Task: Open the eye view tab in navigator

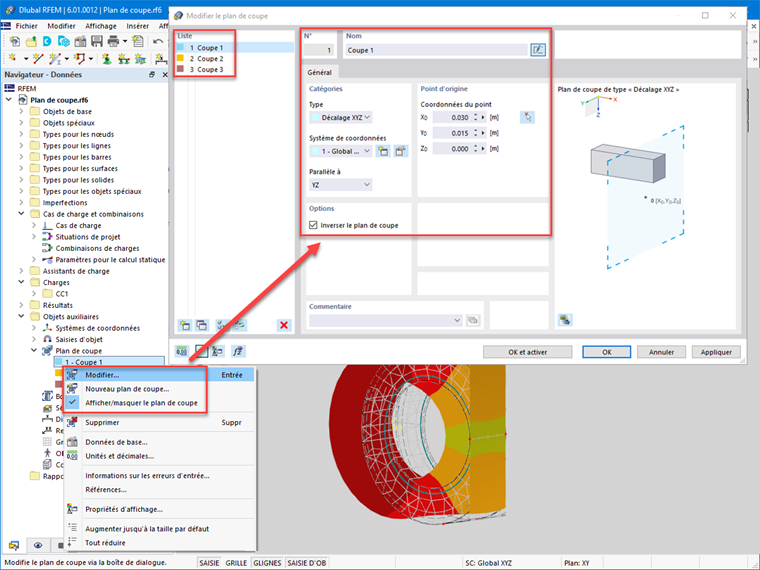Action: 38,545
